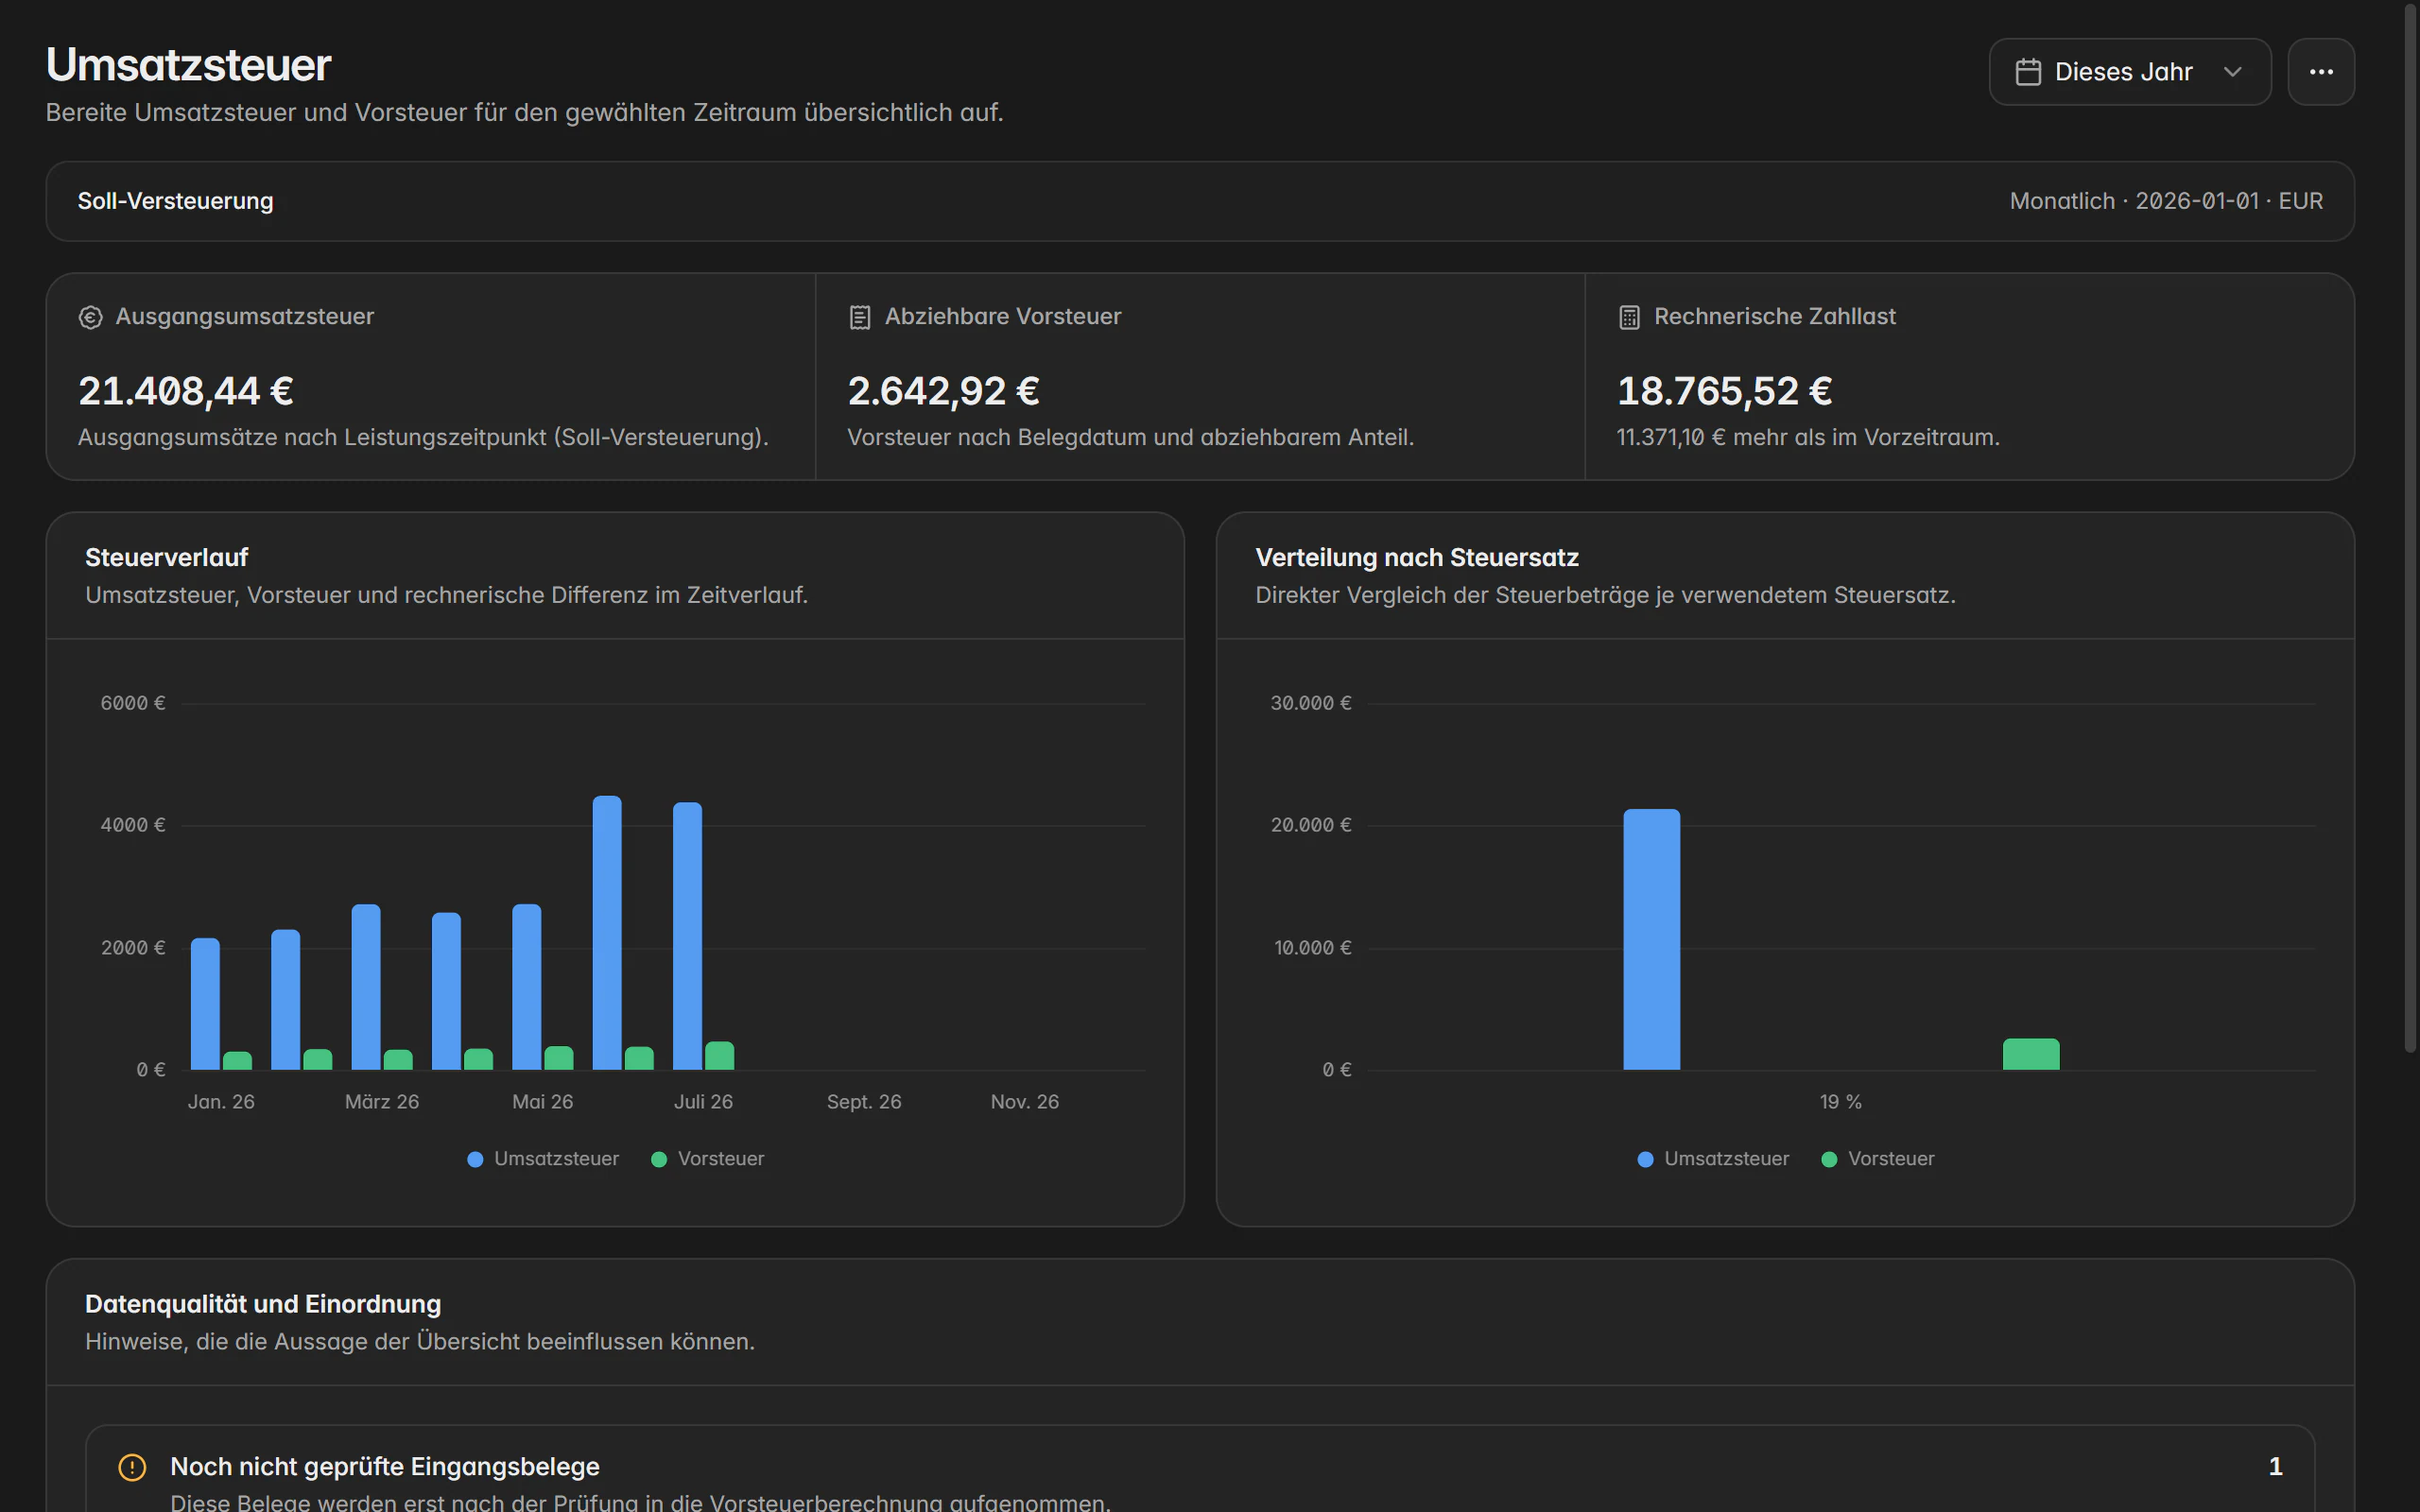Click the Sept. 26 axis label

coord(864,1102)
